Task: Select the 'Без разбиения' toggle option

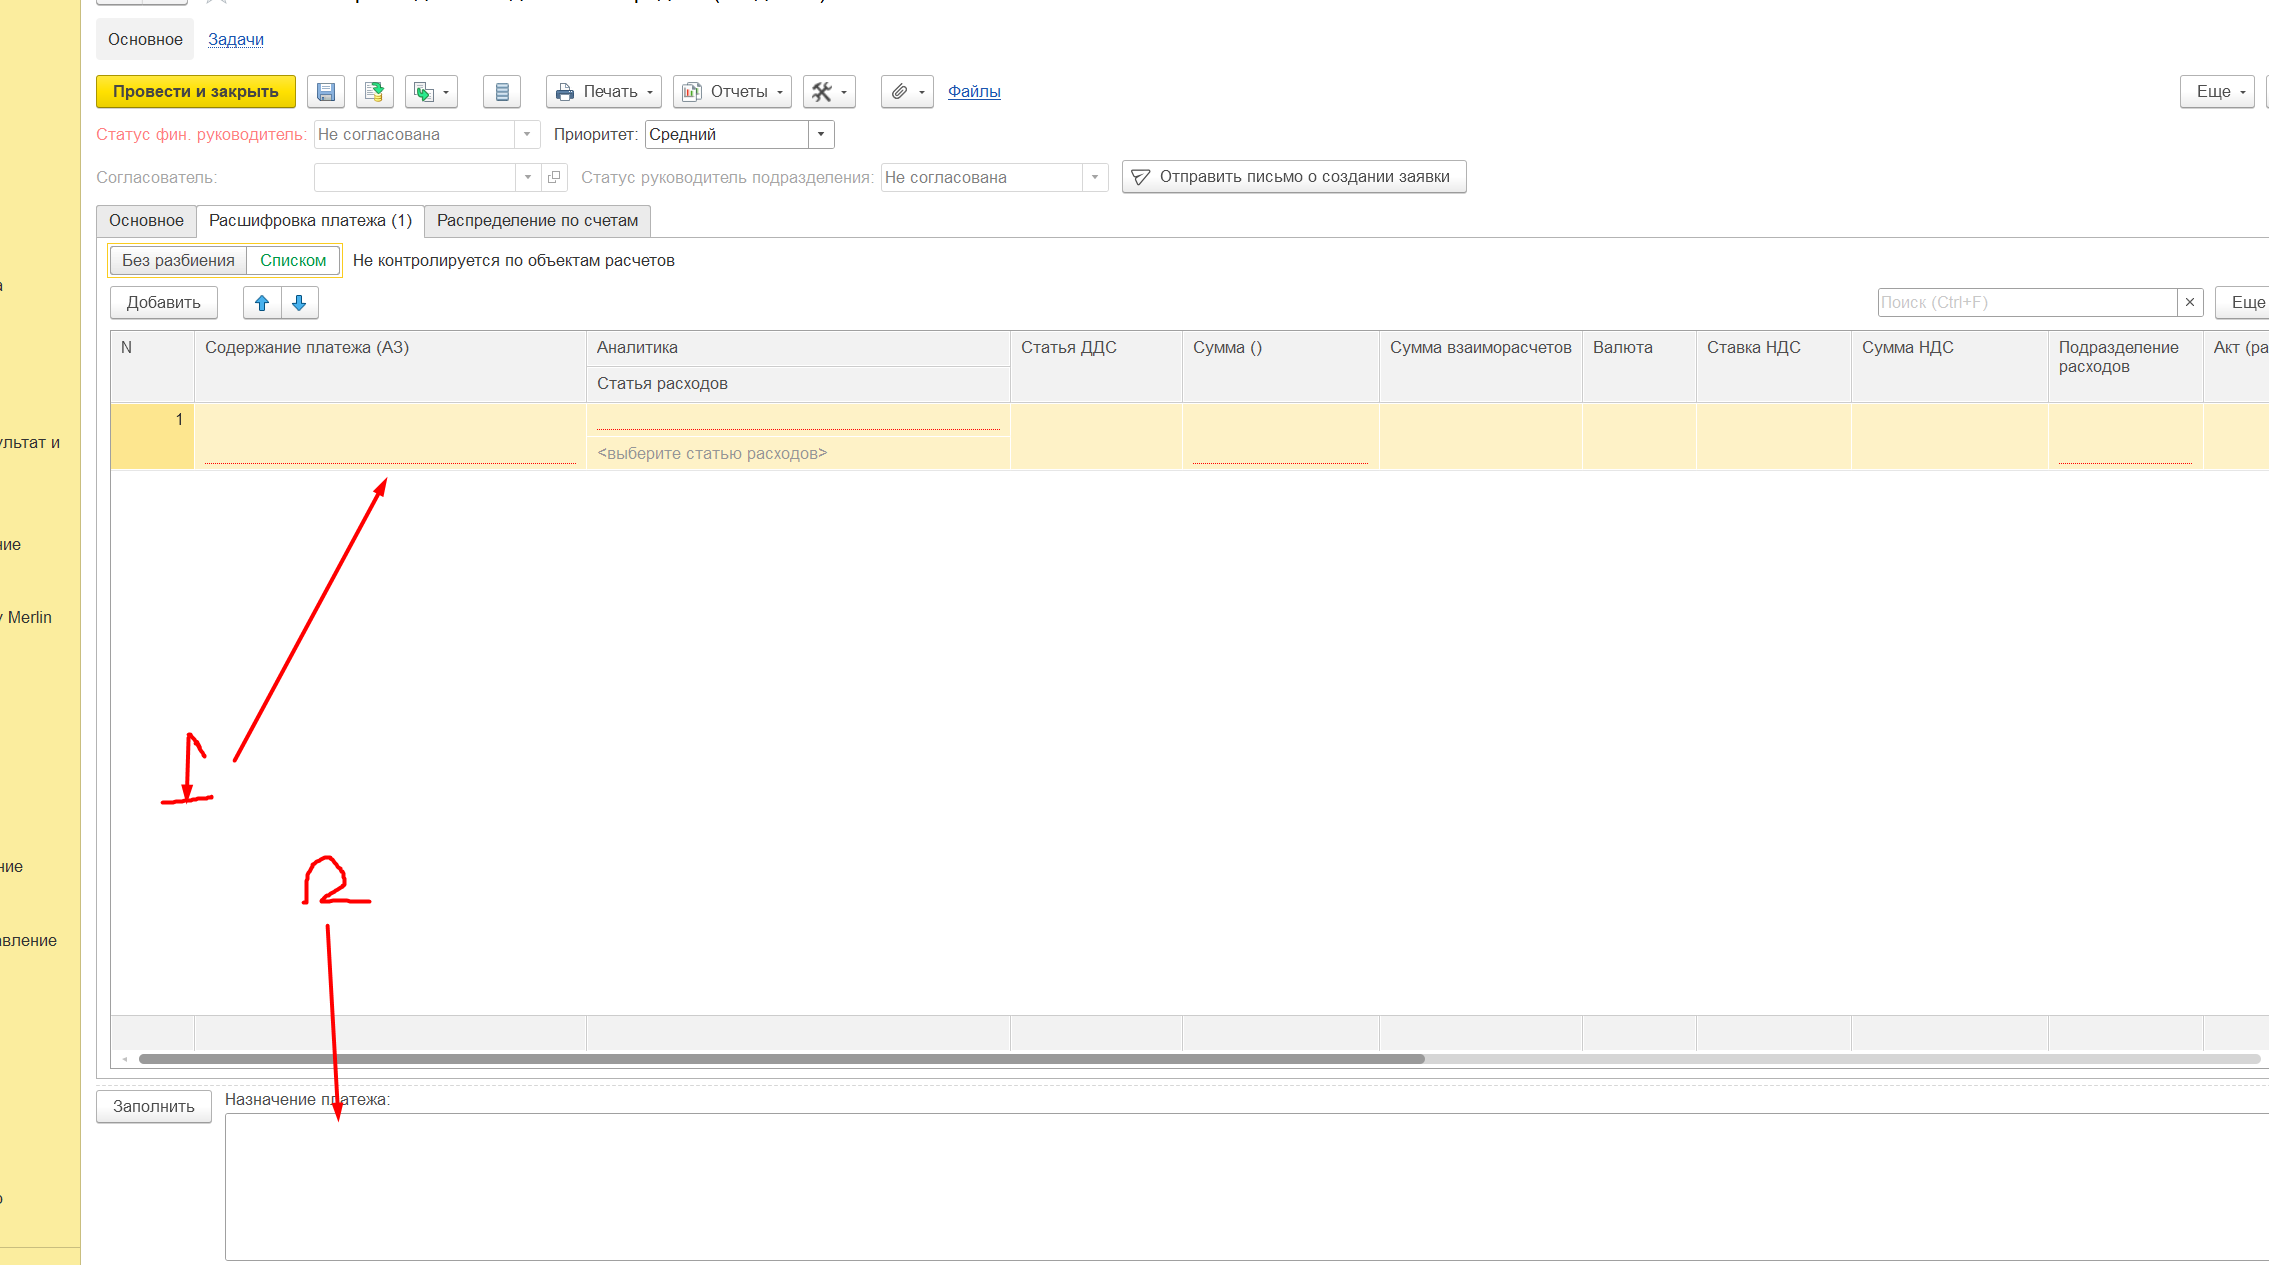Action: coord(178,261)
